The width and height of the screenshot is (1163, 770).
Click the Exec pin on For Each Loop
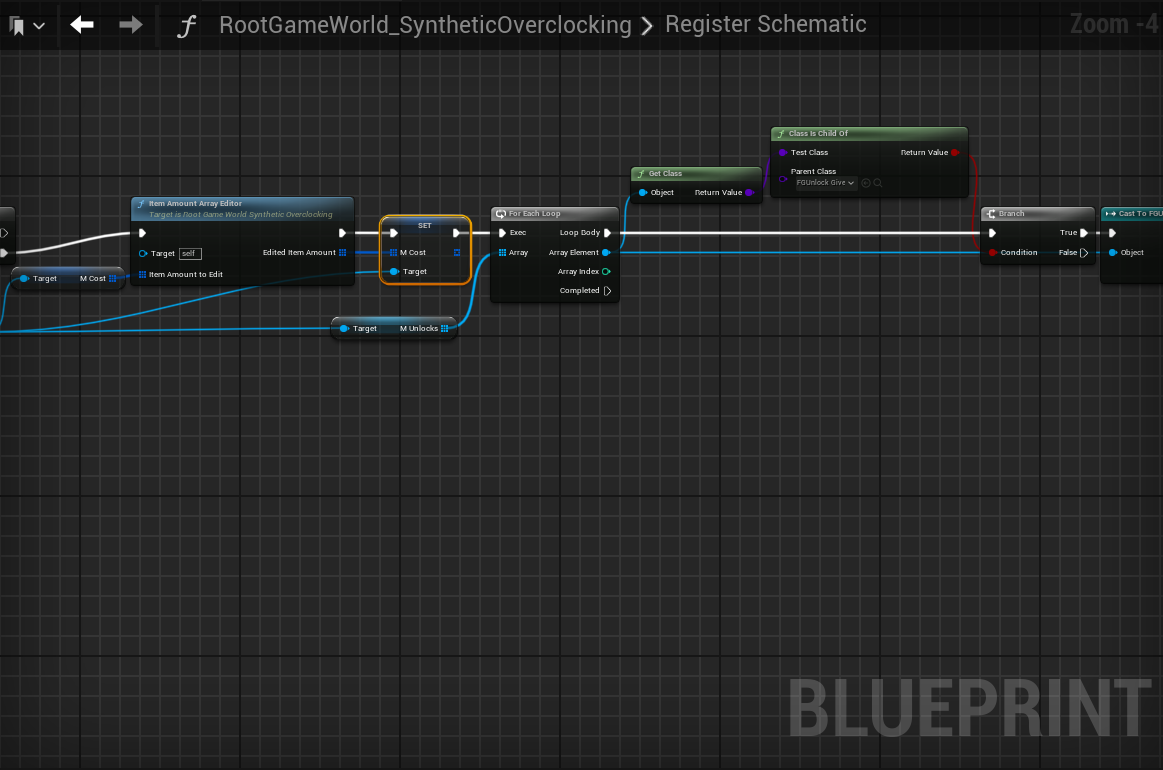pos(502,233)
